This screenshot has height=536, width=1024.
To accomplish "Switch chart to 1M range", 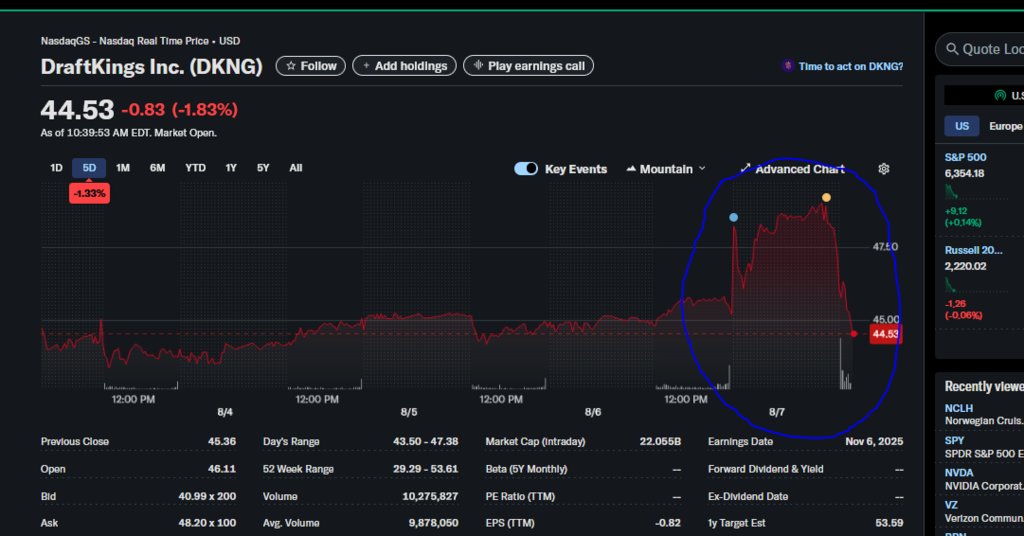I will tap(123, 168).
